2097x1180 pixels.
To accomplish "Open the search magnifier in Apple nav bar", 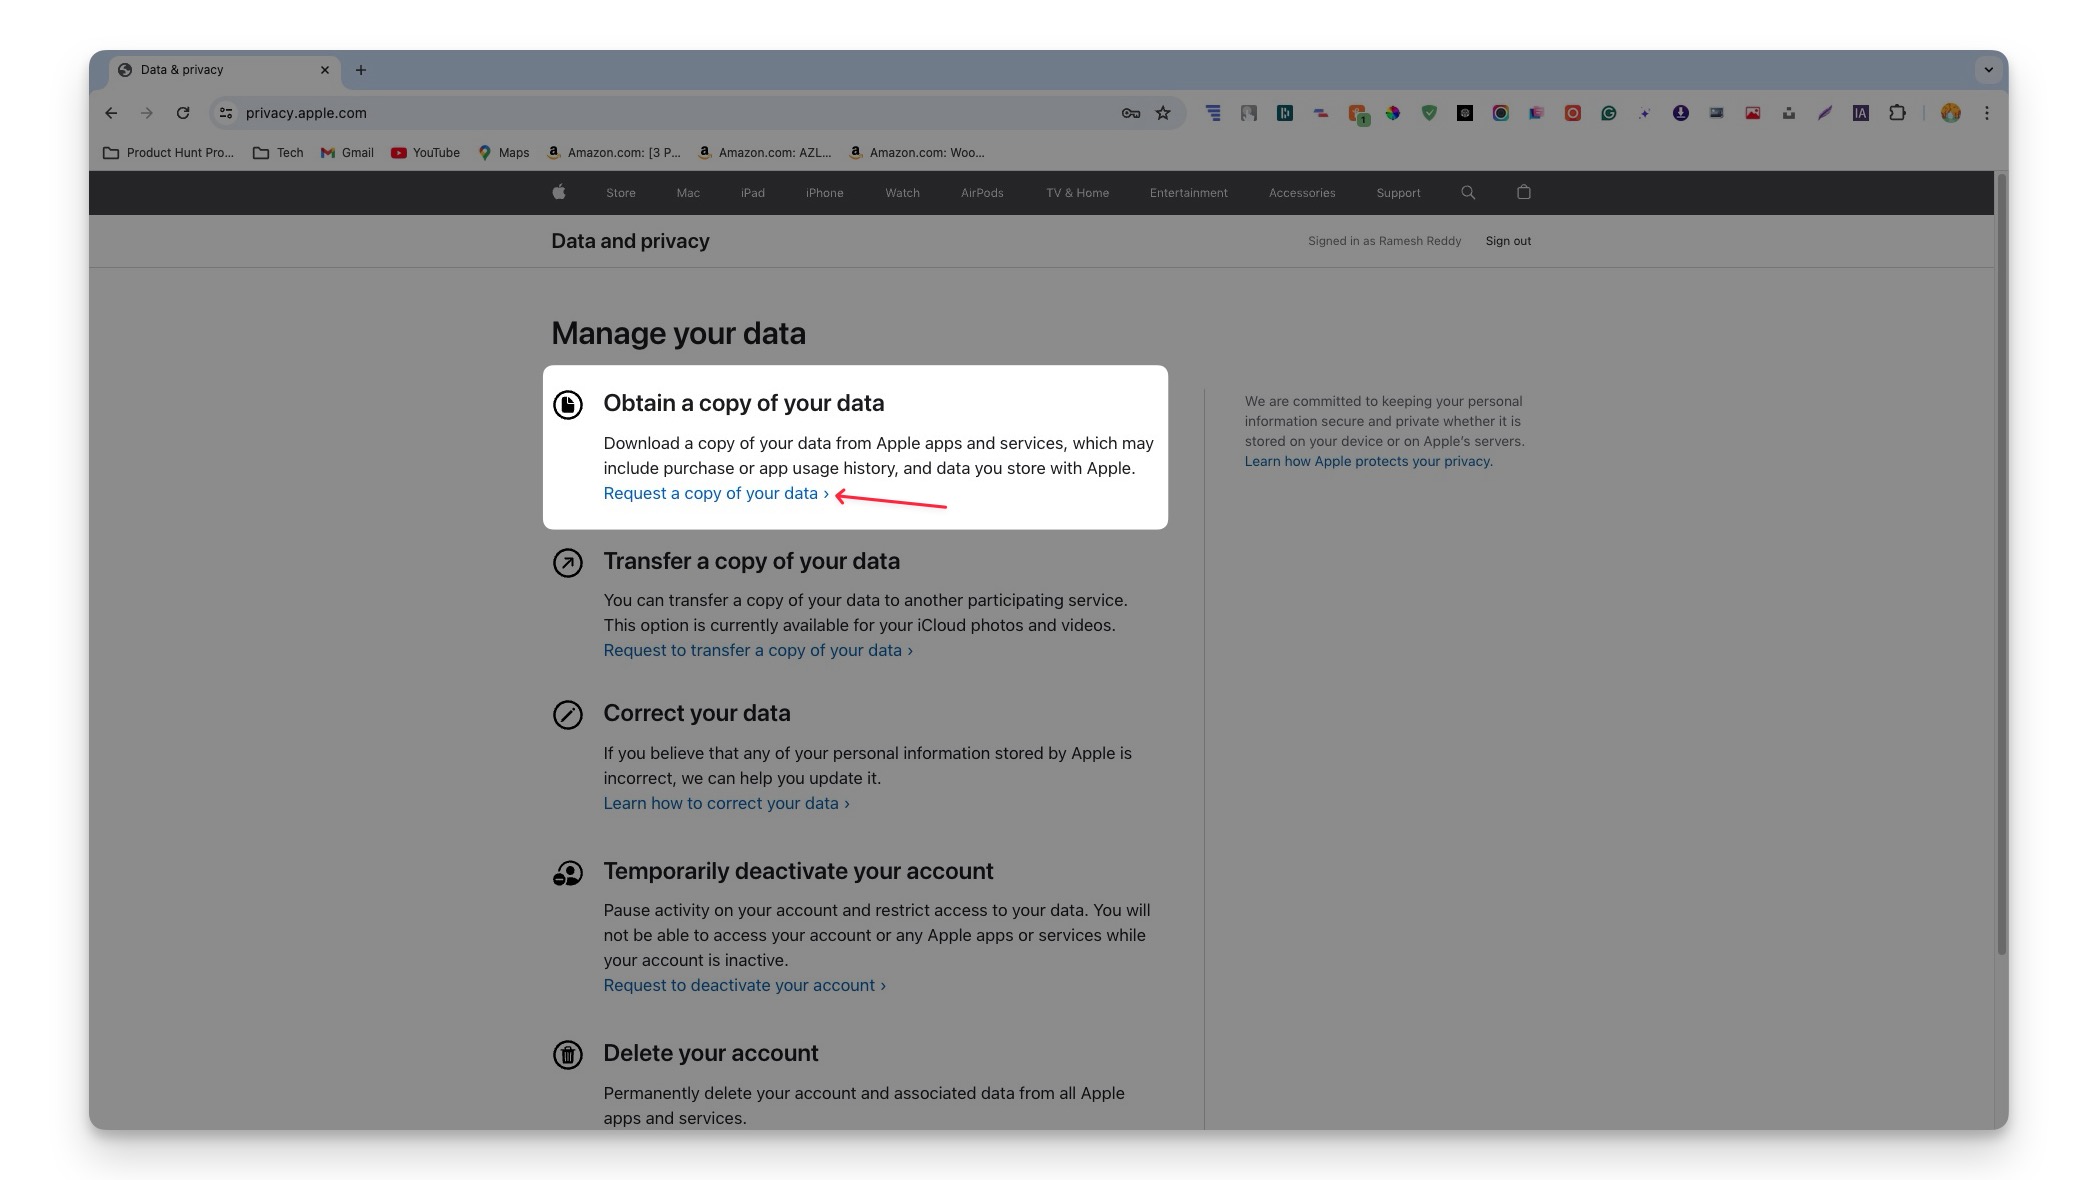I will point(1468,192).
